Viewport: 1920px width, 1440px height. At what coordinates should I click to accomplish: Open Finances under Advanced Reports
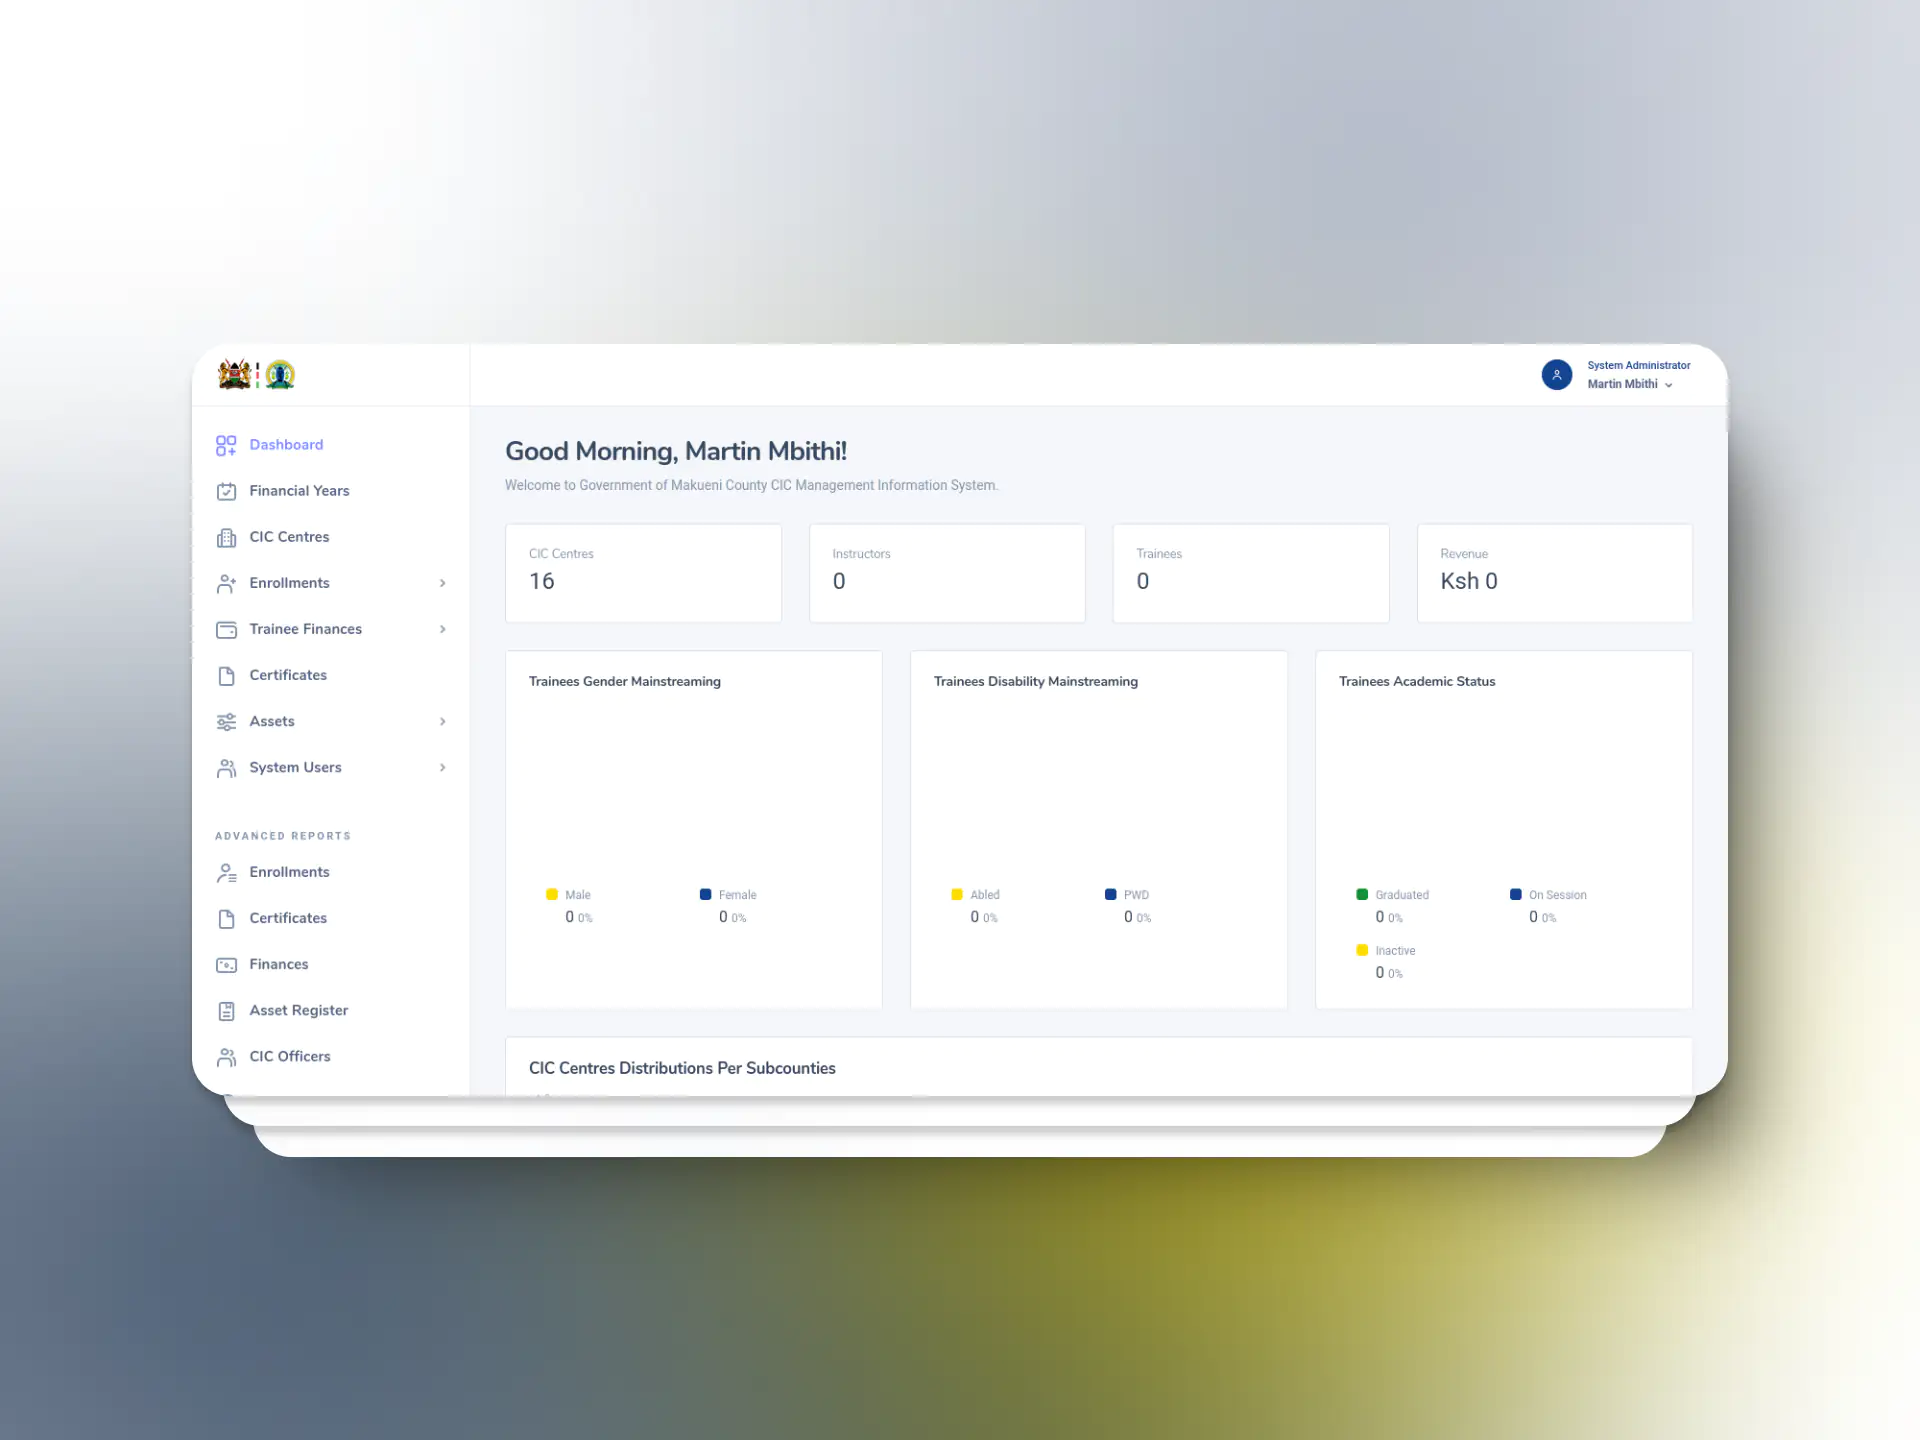278,964
